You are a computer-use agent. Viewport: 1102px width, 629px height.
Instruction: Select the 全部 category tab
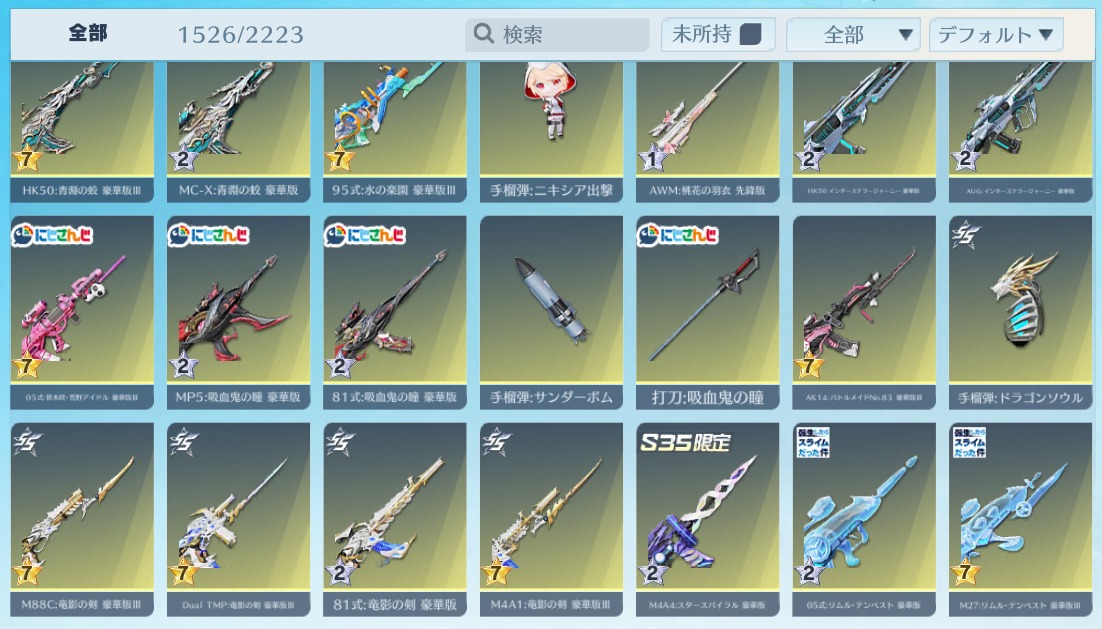click(88, 33)
